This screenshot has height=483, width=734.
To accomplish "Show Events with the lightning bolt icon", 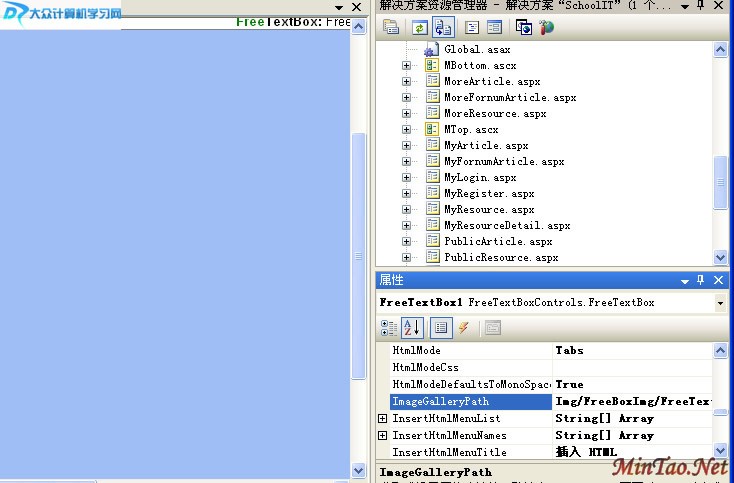I will [463, 327].
